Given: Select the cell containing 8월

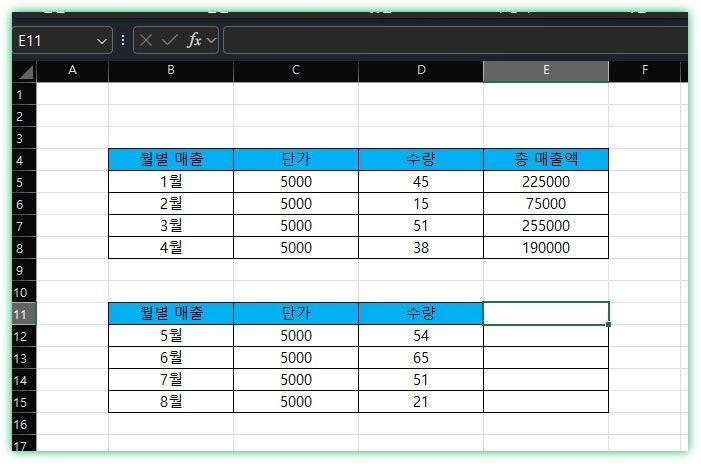Looking at the screenshot, I should 171,402.
